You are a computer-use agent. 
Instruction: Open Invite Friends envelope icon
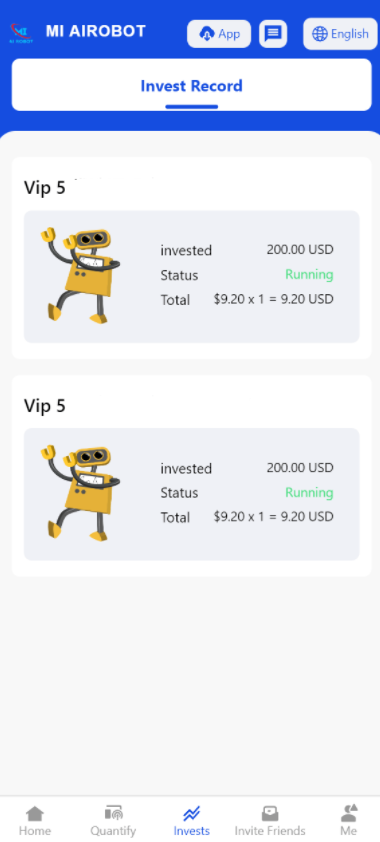(270, 814)
